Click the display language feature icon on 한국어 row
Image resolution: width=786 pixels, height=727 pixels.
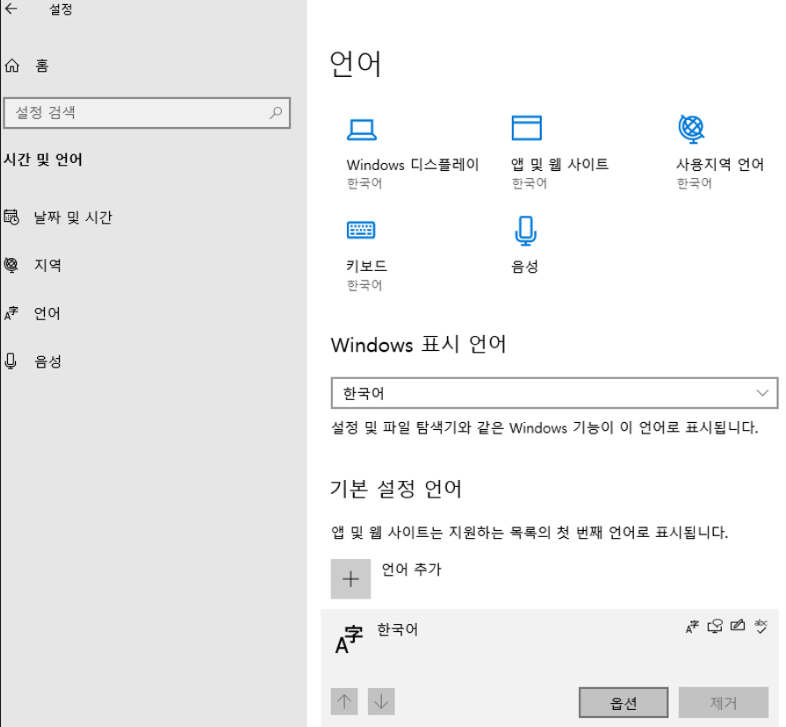coord(692,626)
